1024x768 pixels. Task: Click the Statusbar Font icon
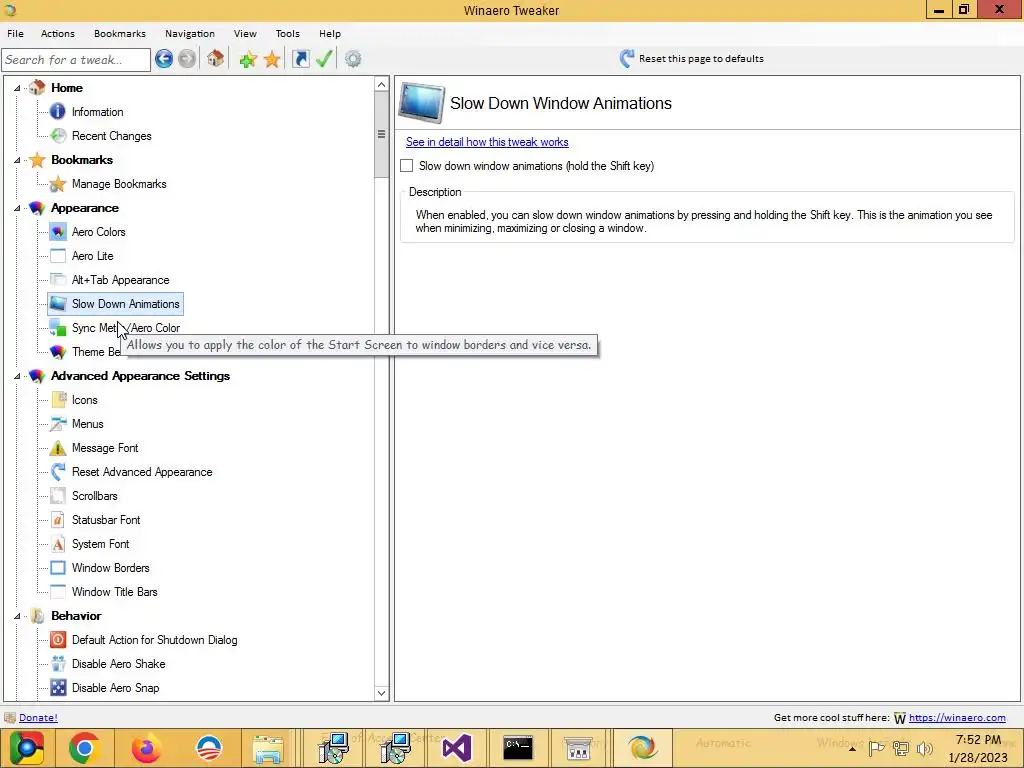pos(57,520)
